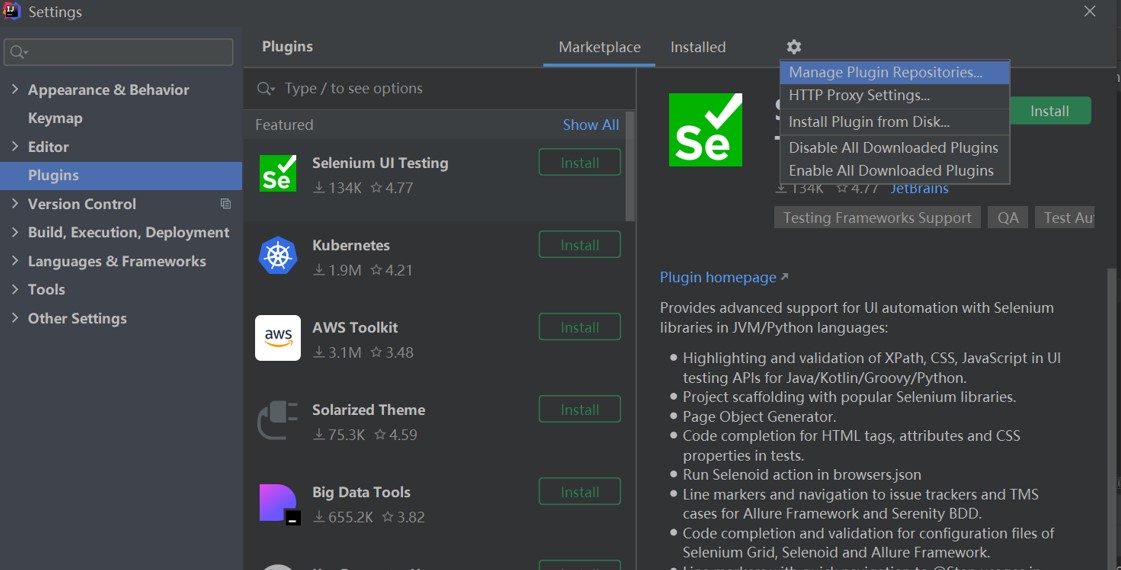Viewport: 1121px width, 570px height.
Task: Select Keymap in settings tree
Action: (x=55, y=118)
